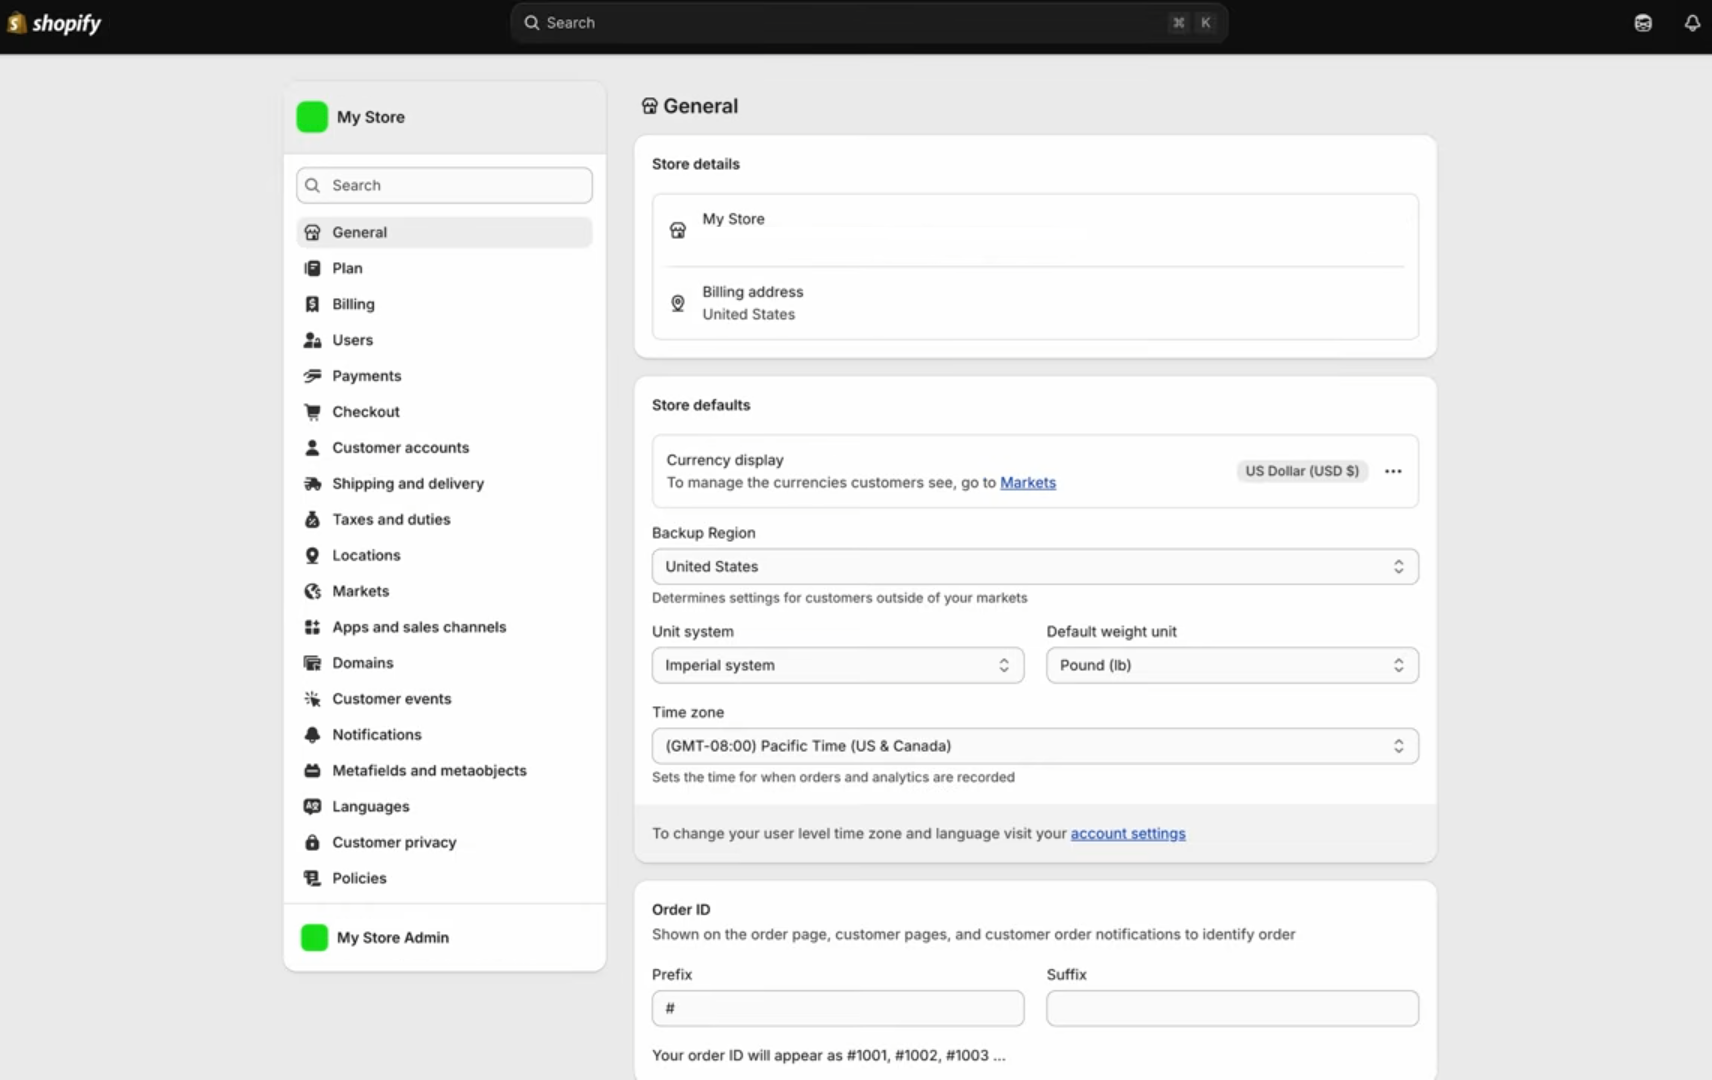Click the Taxes and duties icon
1712x1080 pixels.
pyautogui.click(x=312, y=520)
